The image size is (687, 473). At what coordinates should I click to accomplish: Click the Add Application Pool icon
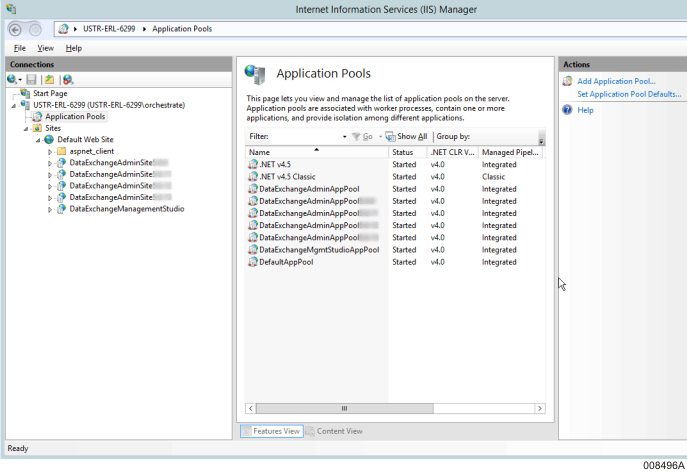pos(567,81)
